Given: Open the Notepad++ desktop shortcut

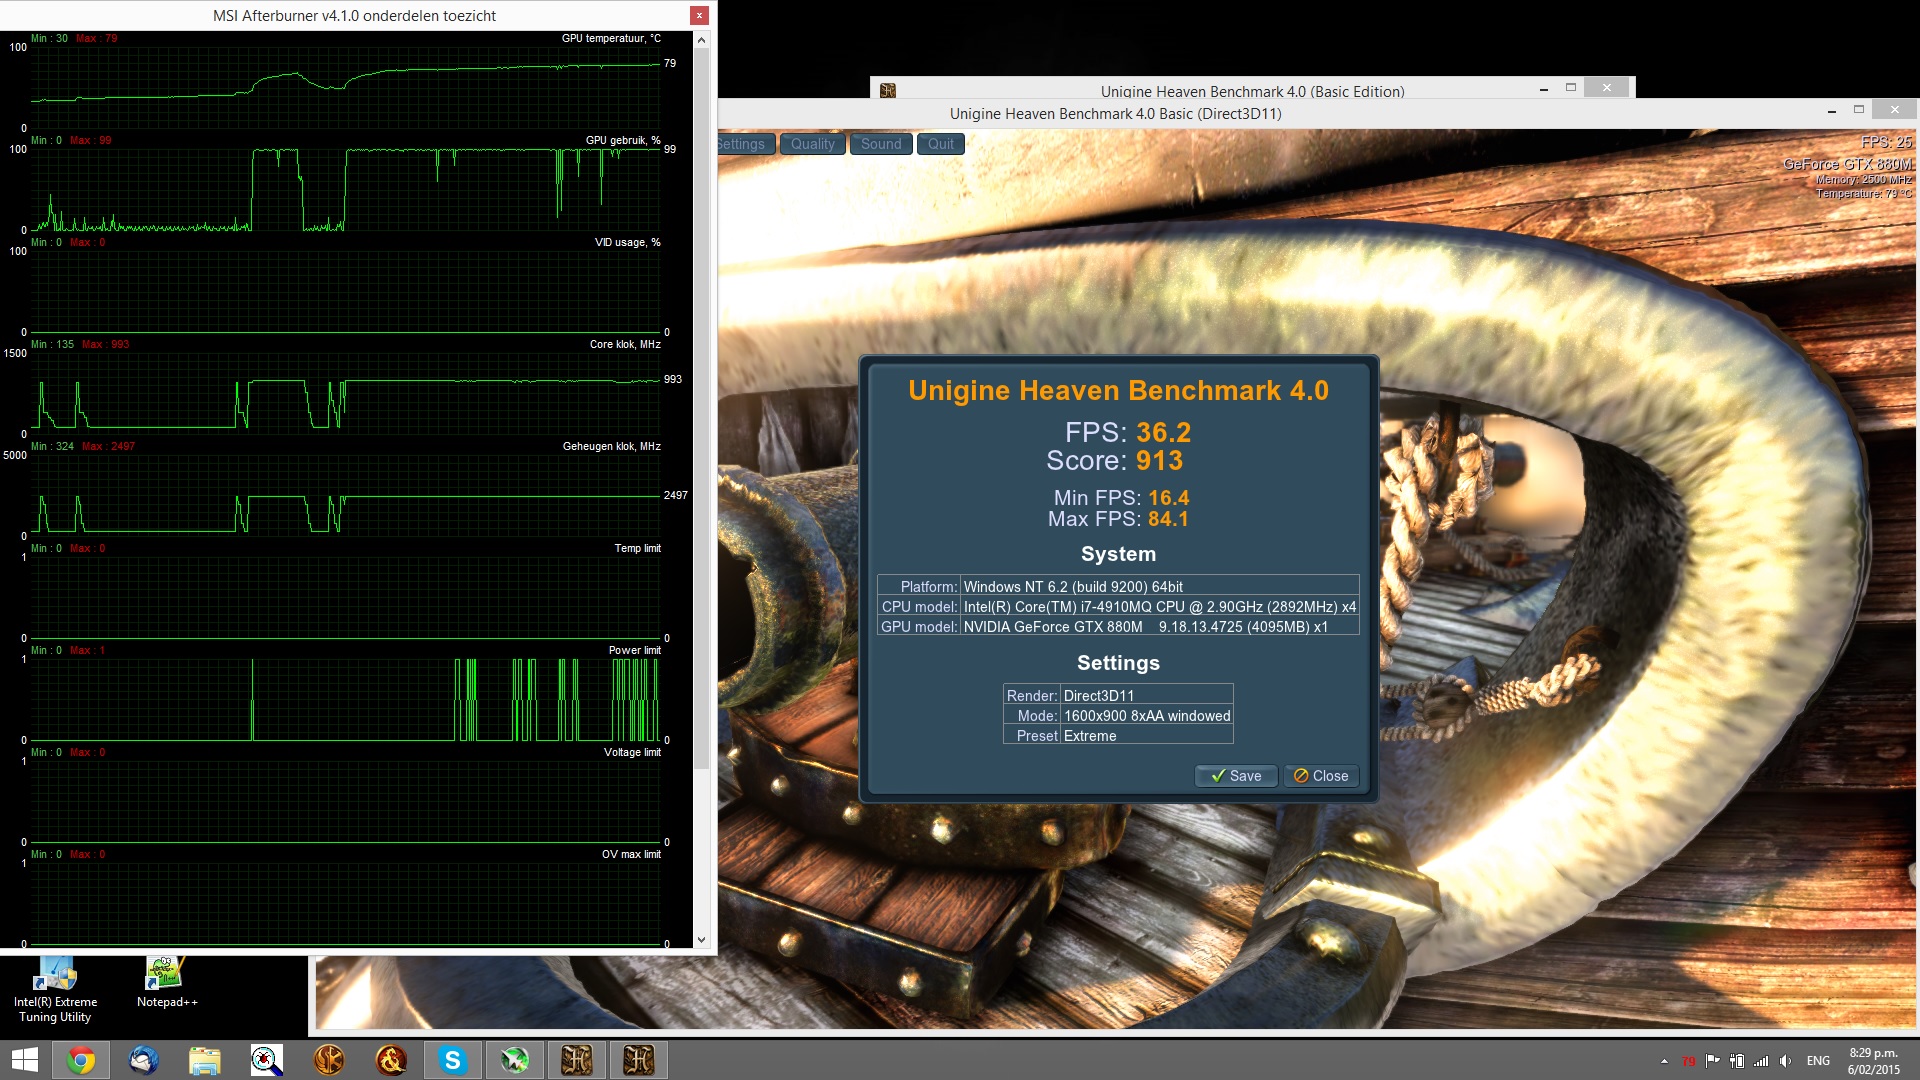Looking at the screenshot, I should pyautogui.click(x=167, y=983).
